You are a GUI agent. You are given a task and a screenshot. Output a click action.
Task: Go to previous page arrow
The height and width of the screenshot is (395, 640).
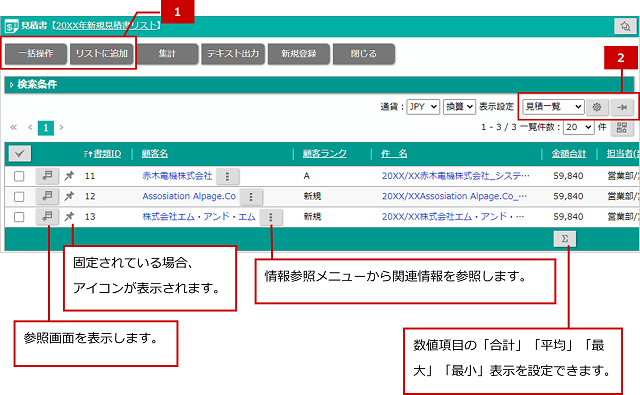pyautogui.click(x=30, y=127)
